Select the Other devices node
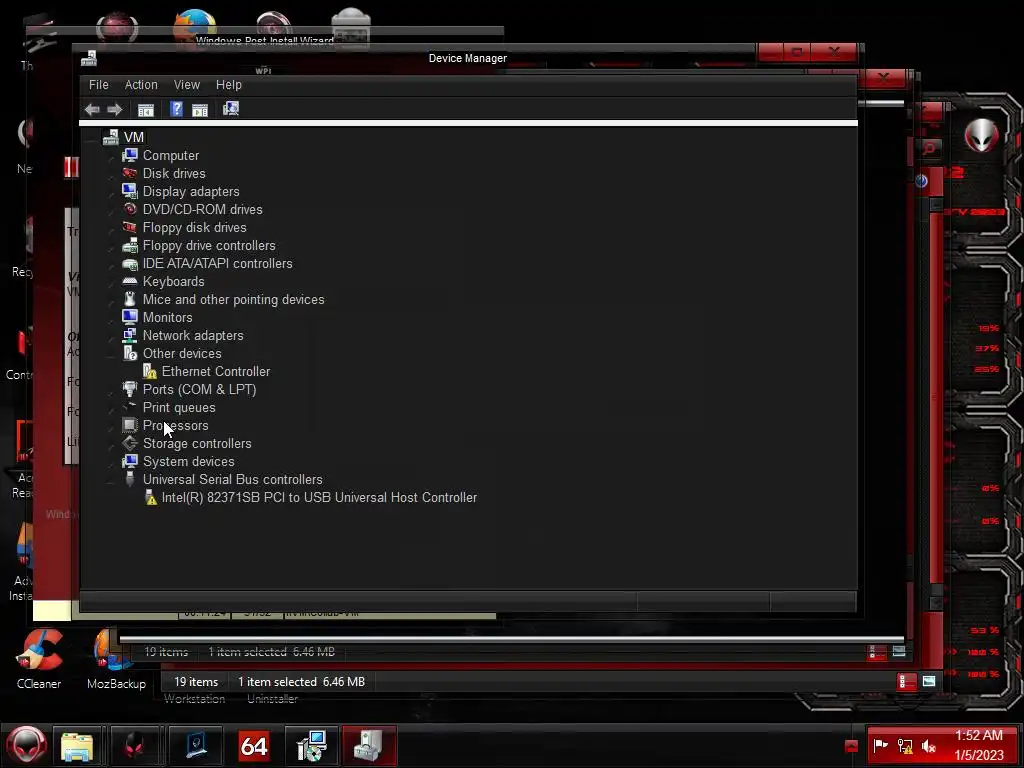The image size is (1024, 768). tap(182, 353)
